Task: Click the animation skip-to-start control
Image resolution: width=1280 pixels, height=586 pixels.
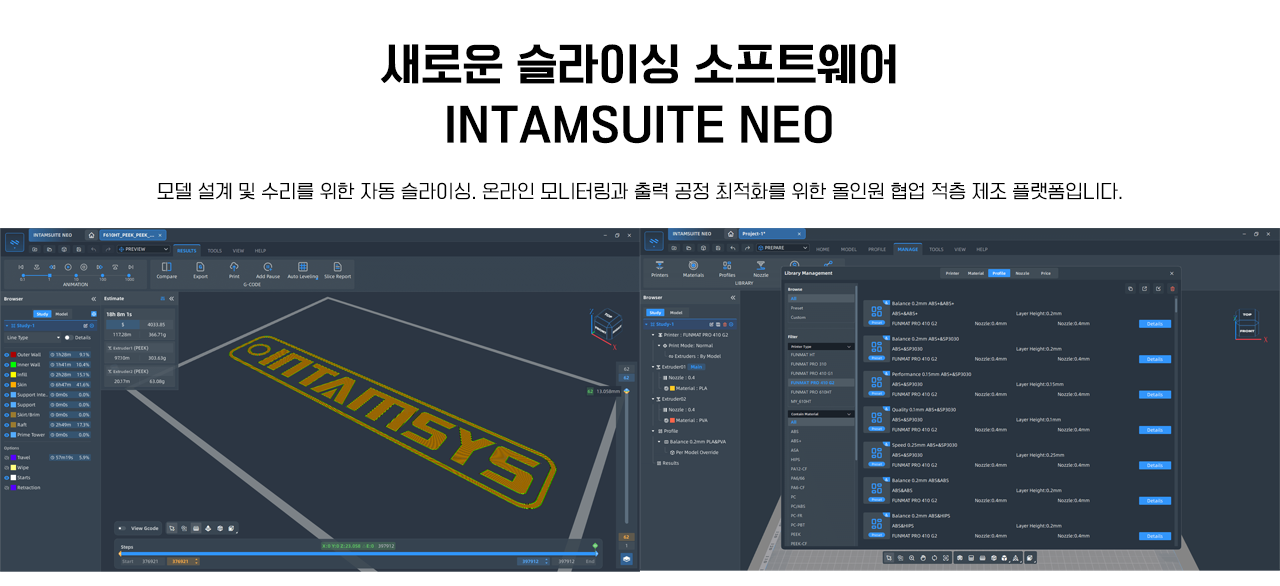Action: pos(21,267)
